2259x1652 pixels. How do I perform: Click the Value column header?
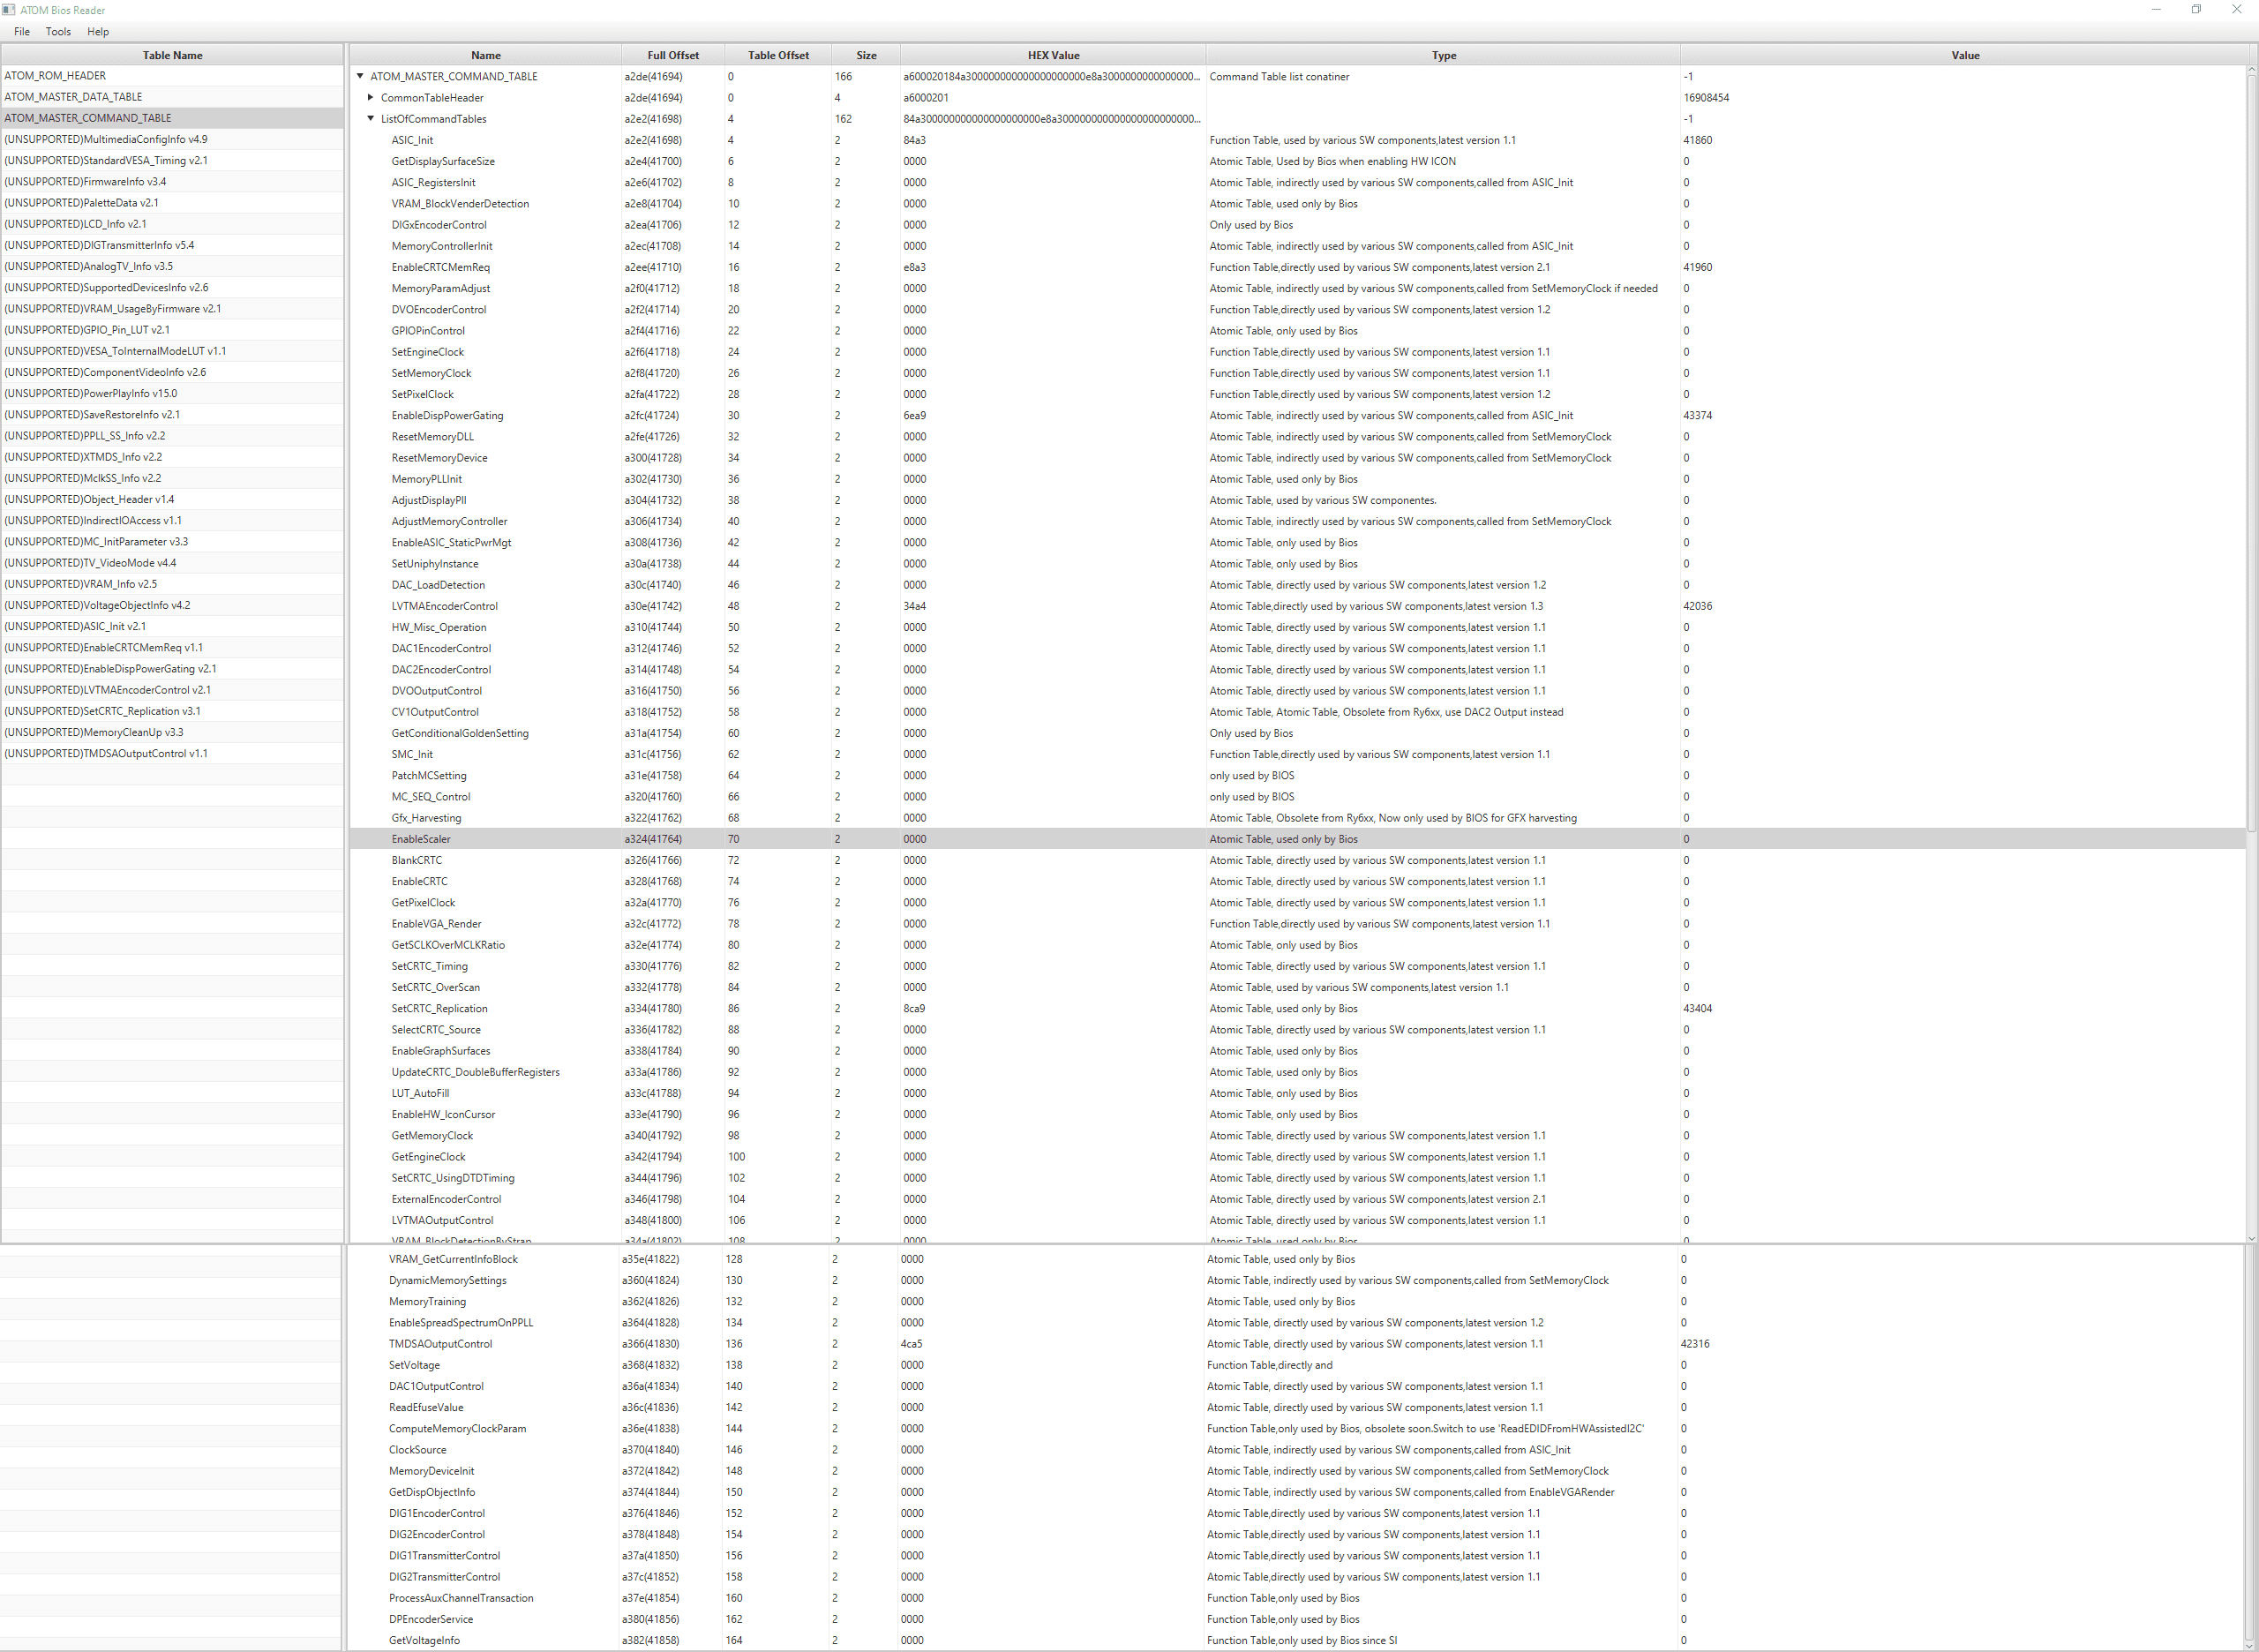coord(1965,55)
